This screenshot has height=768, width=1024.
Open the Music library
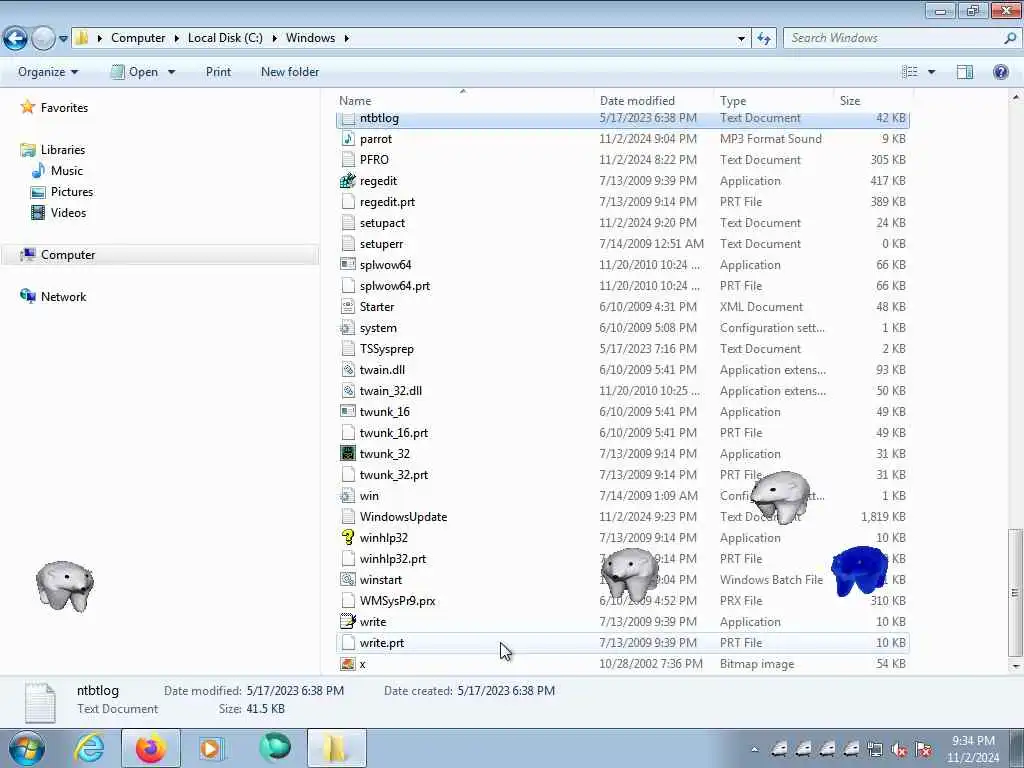67,170
